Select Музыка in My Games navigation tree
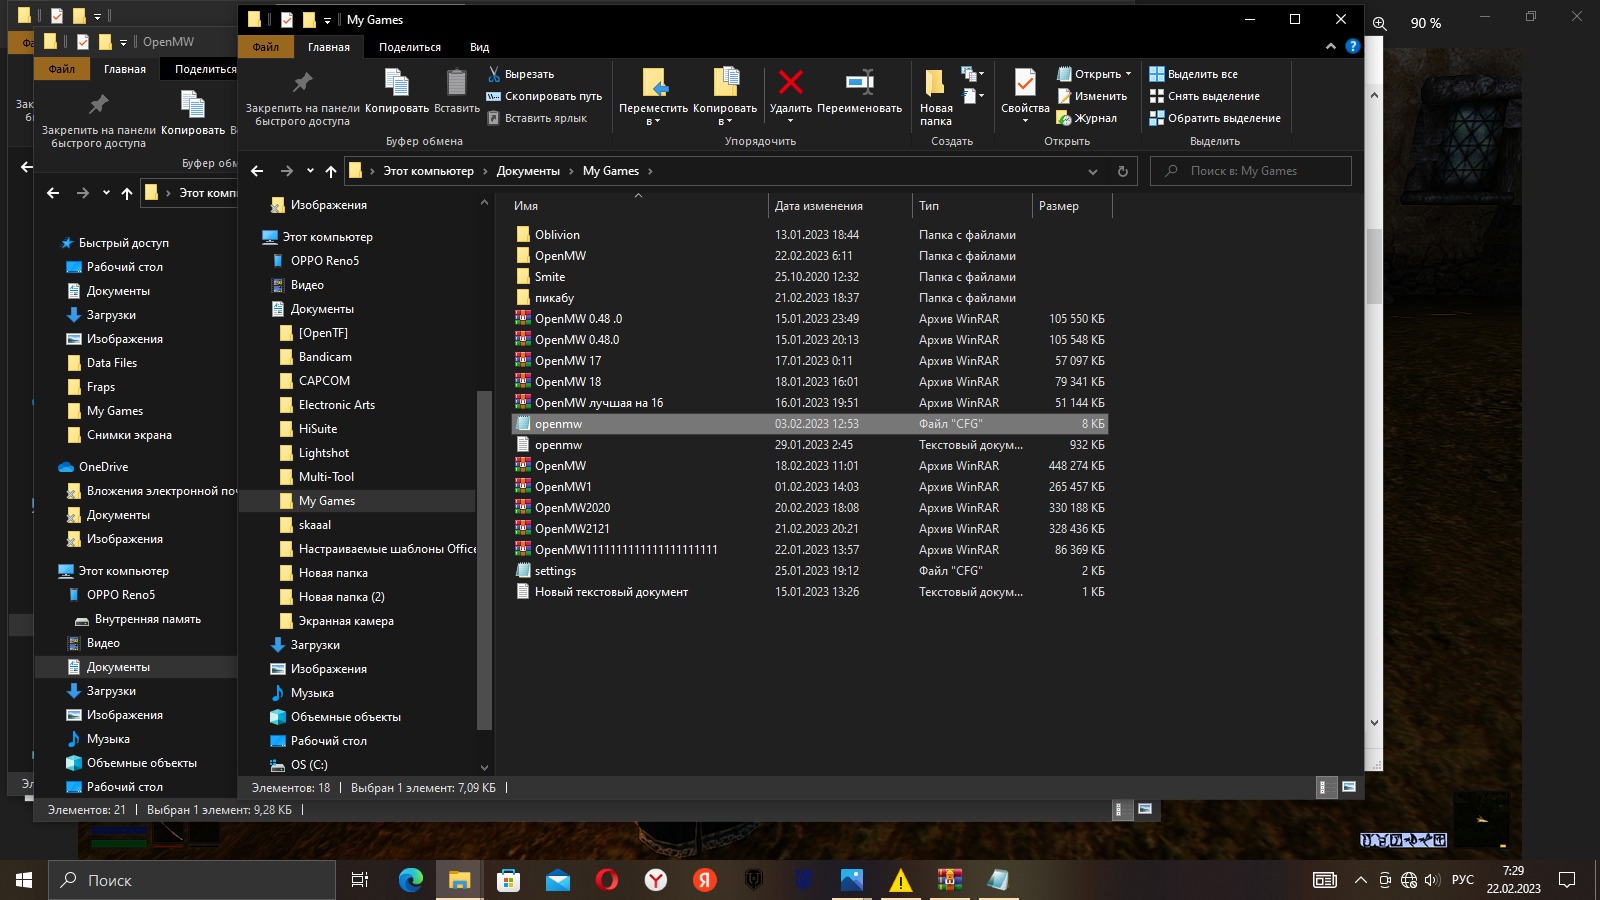Image resolution: width=1600 pixels, height=900 pixels. pyautogui.click(x=312, y=693)
